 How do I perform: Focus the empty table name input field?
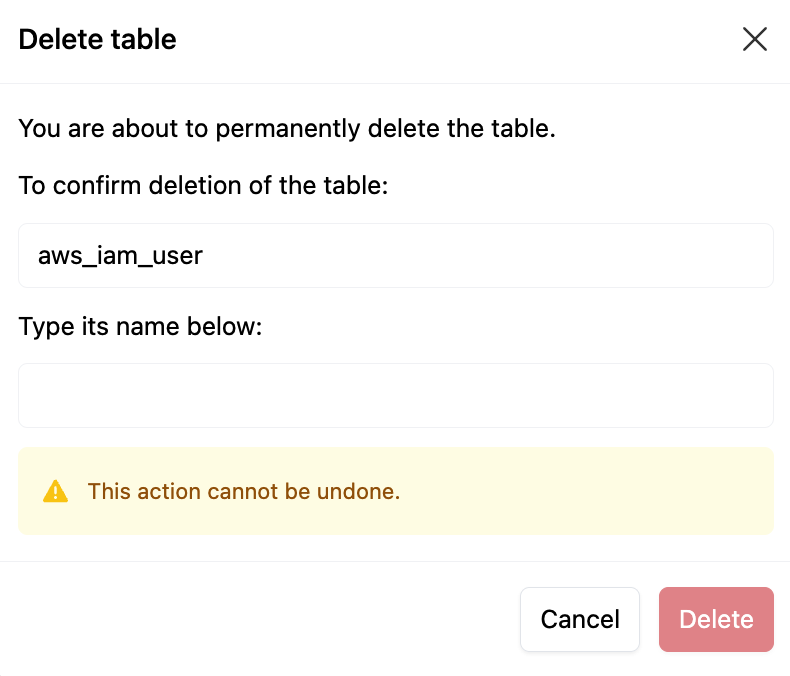396,396
